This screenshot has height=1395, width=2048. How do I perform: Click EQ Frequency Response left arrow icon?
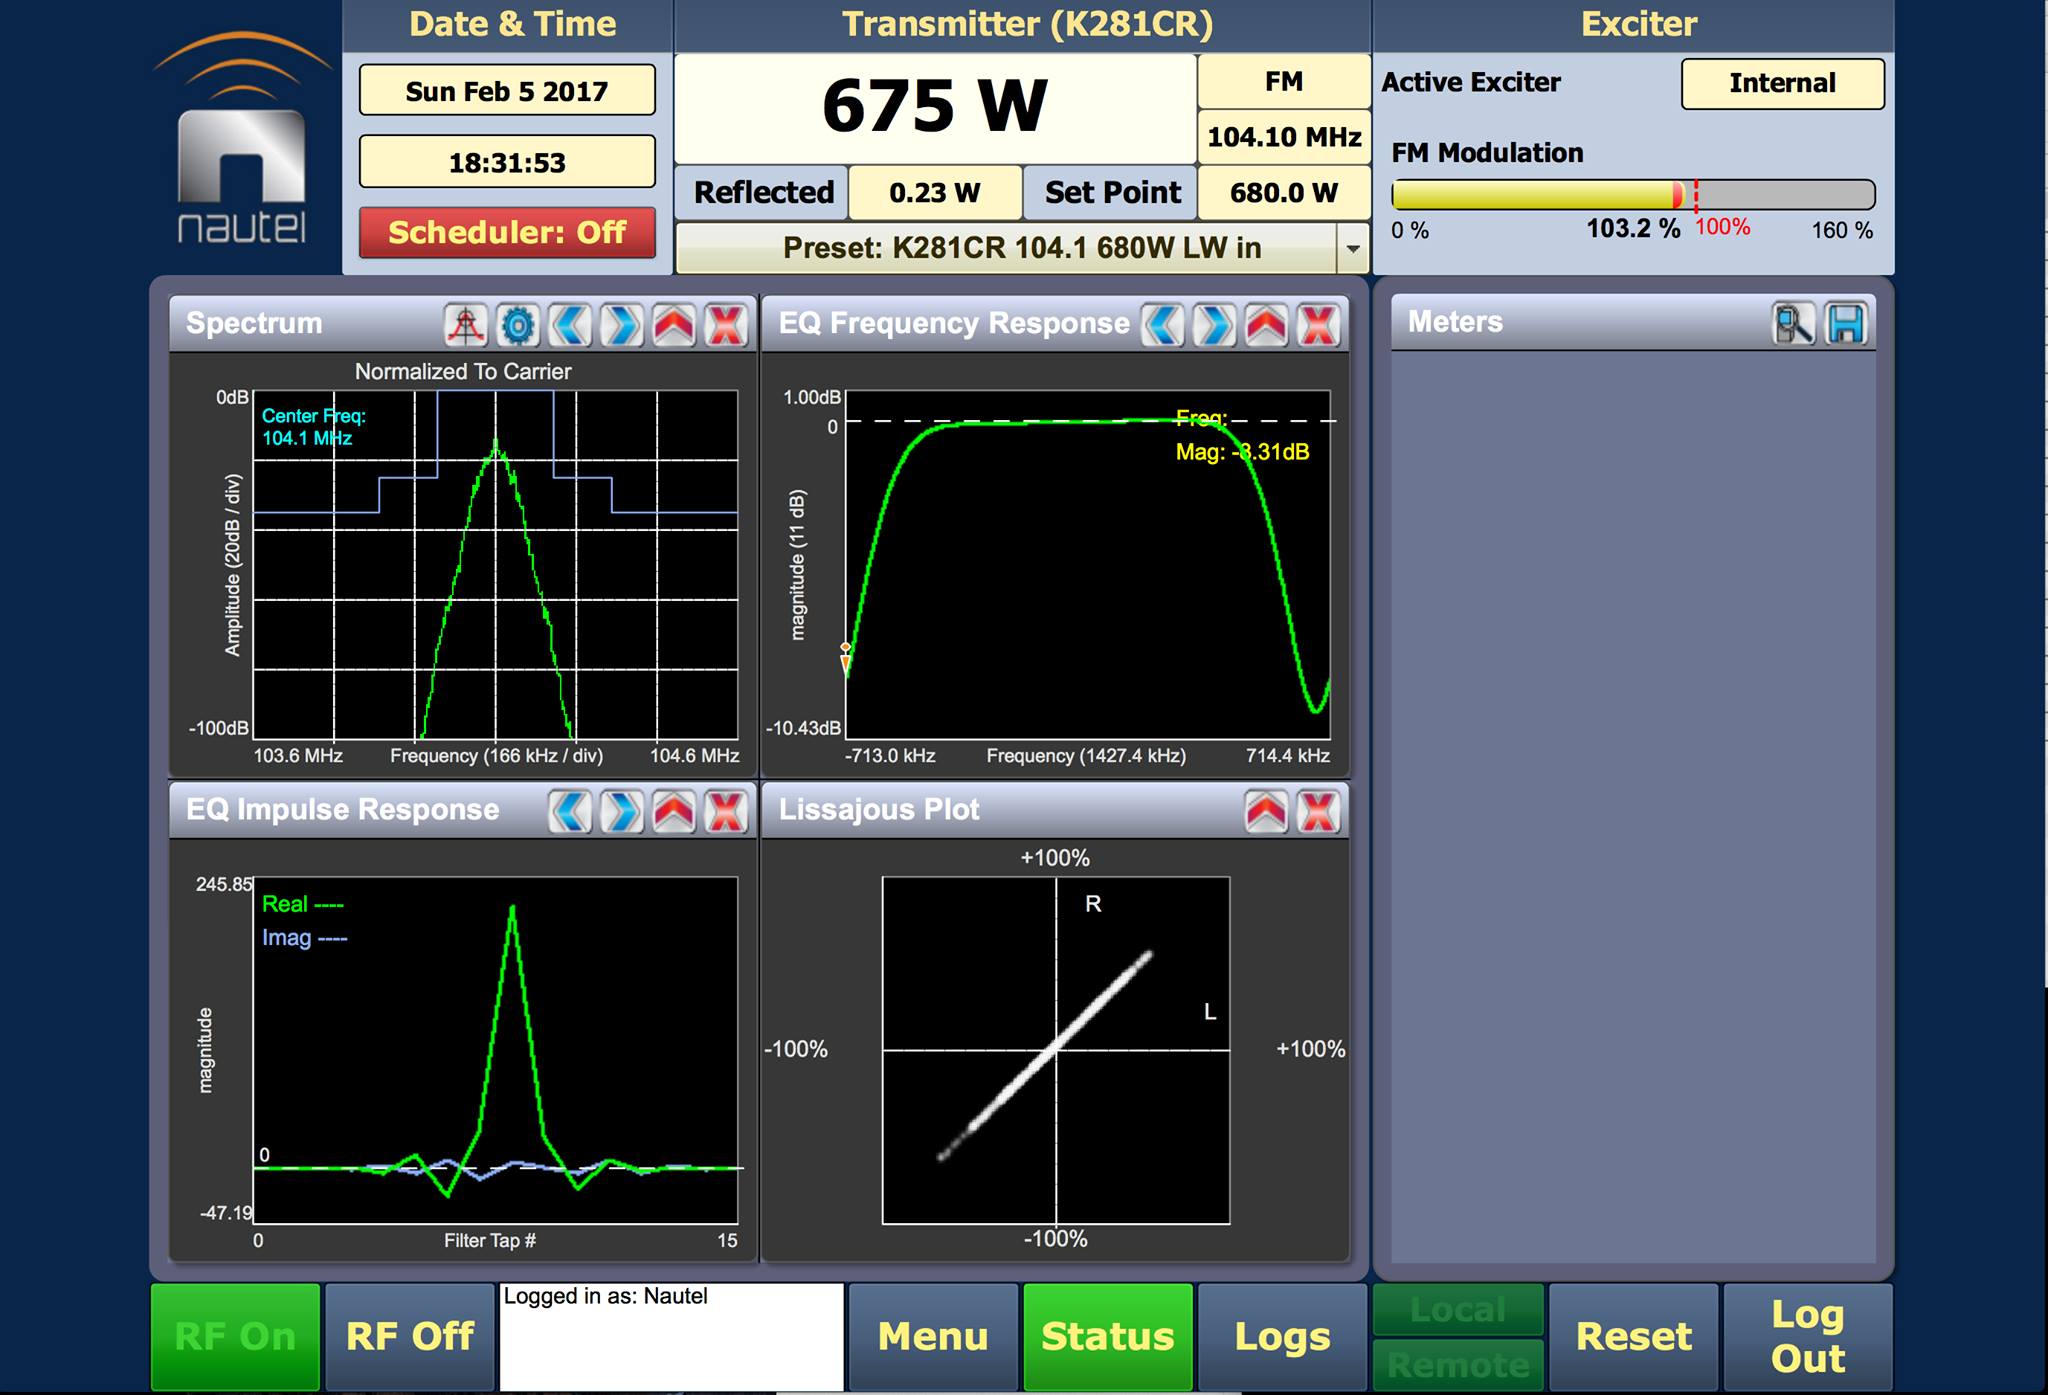(1163, 325)
